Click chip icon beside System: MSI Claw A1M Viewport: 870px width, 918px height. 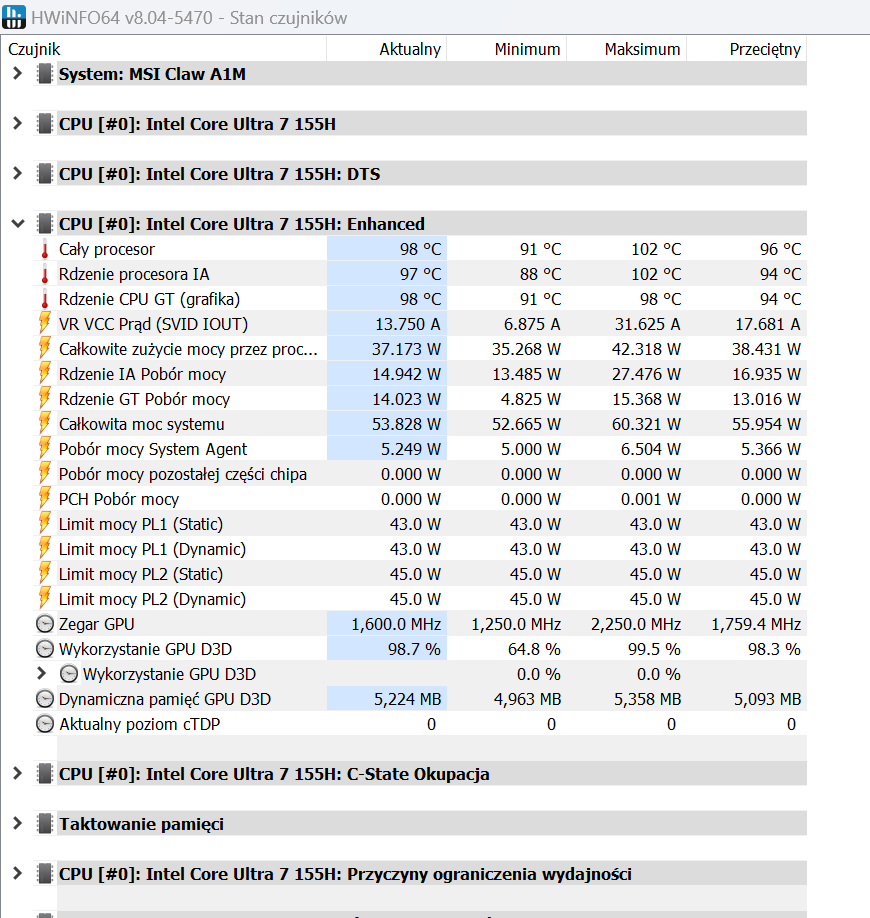(44, 74)
